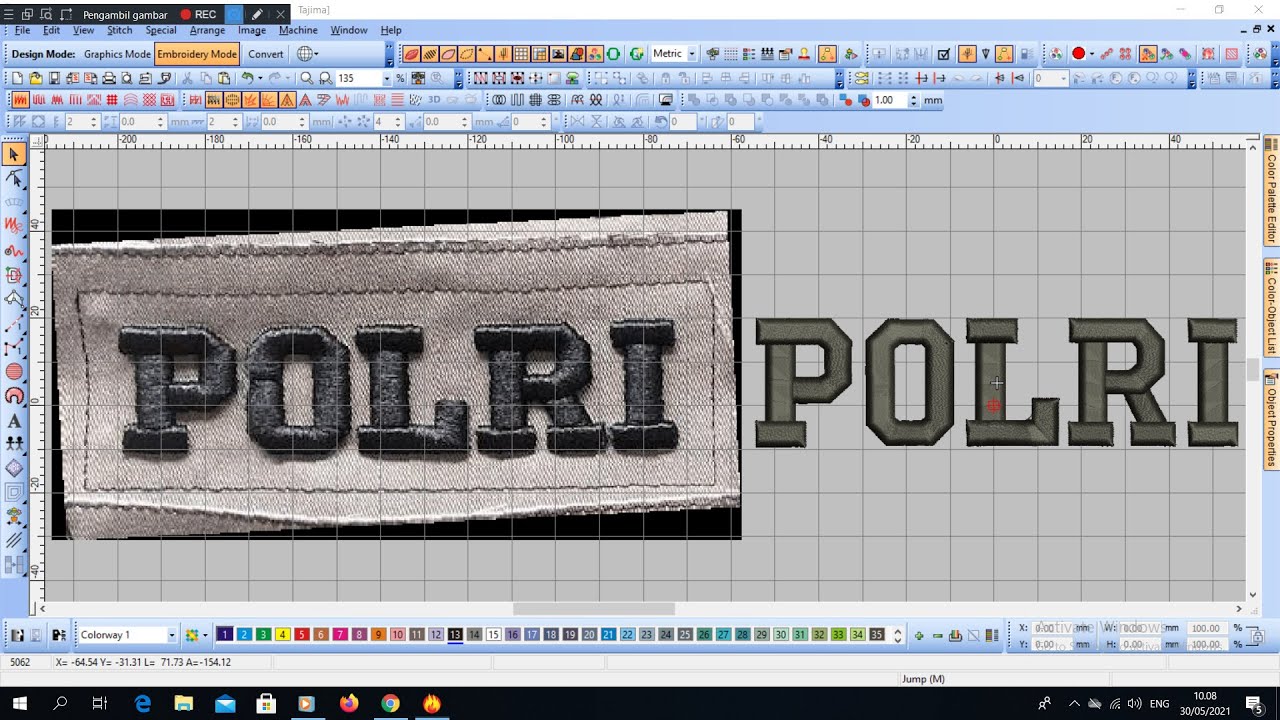Select the red circle digitizing tool
The height and width of the screenshot is (720, 1280).
pos(14,372)
